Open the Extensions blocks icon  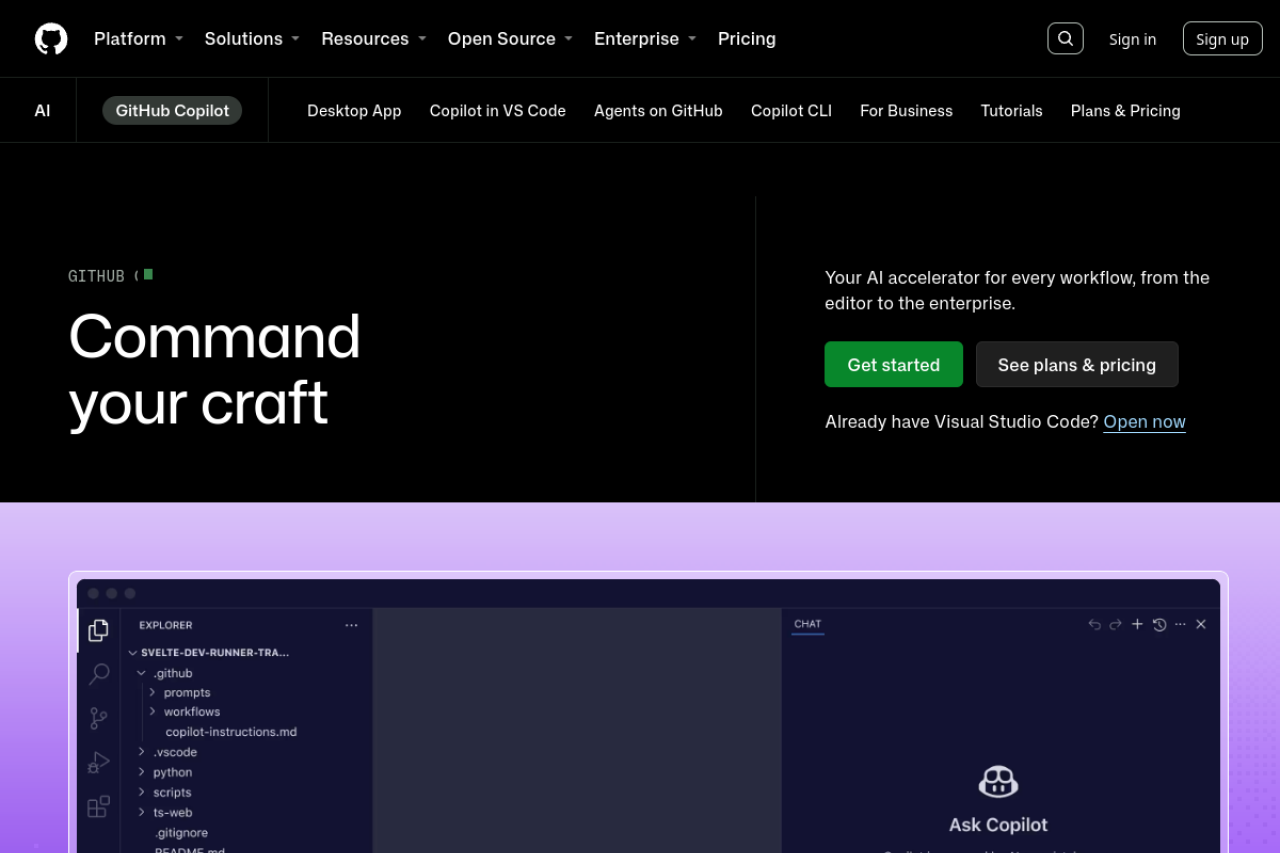(98, 806)
